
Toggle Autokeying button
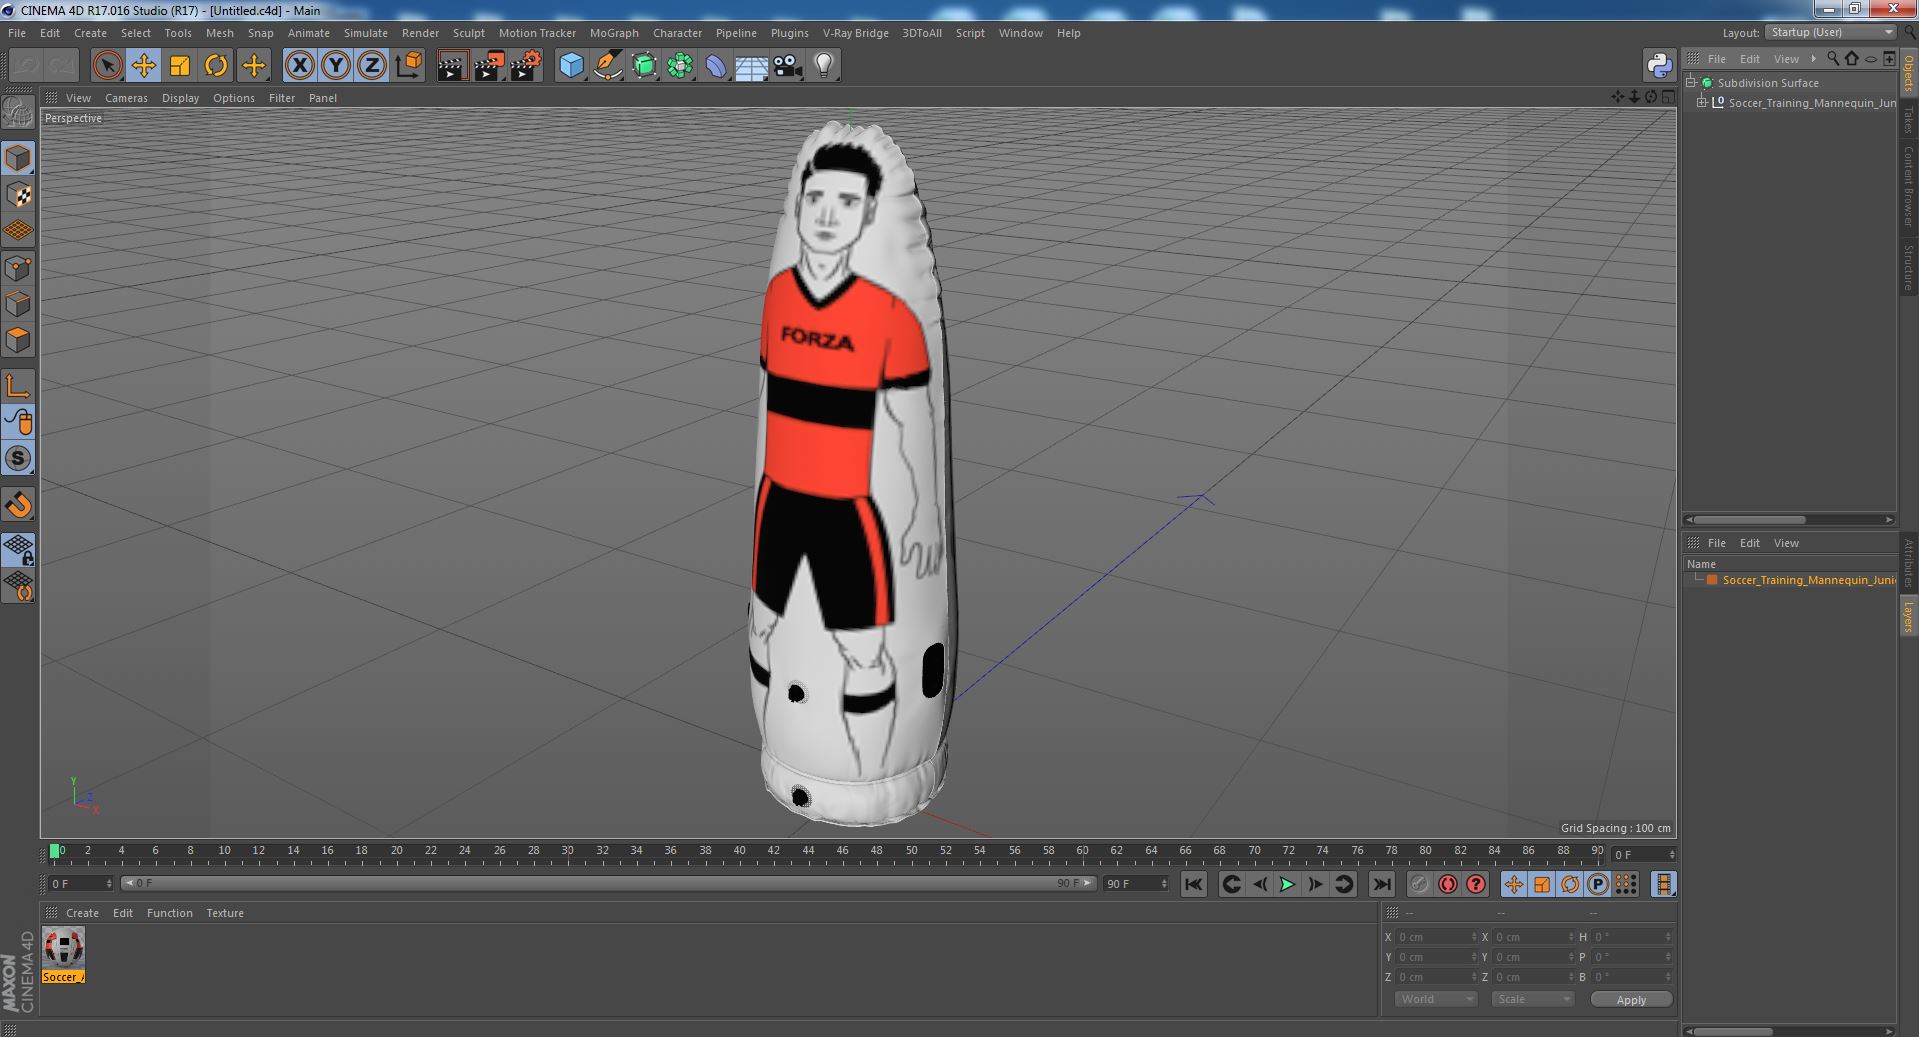click(1447, 884)
